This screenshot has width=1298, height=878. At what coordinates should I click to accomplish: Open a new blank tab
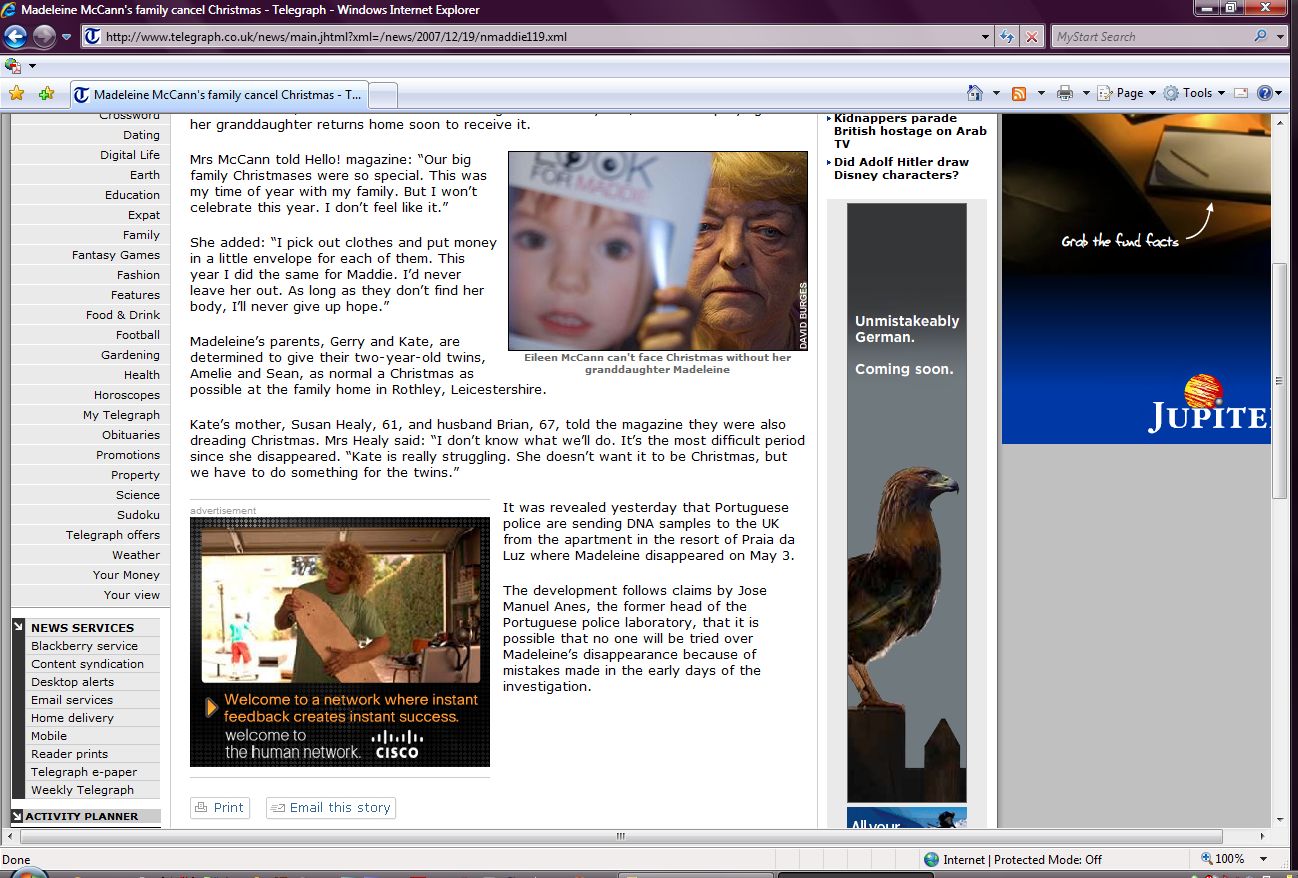coord(384,95)
